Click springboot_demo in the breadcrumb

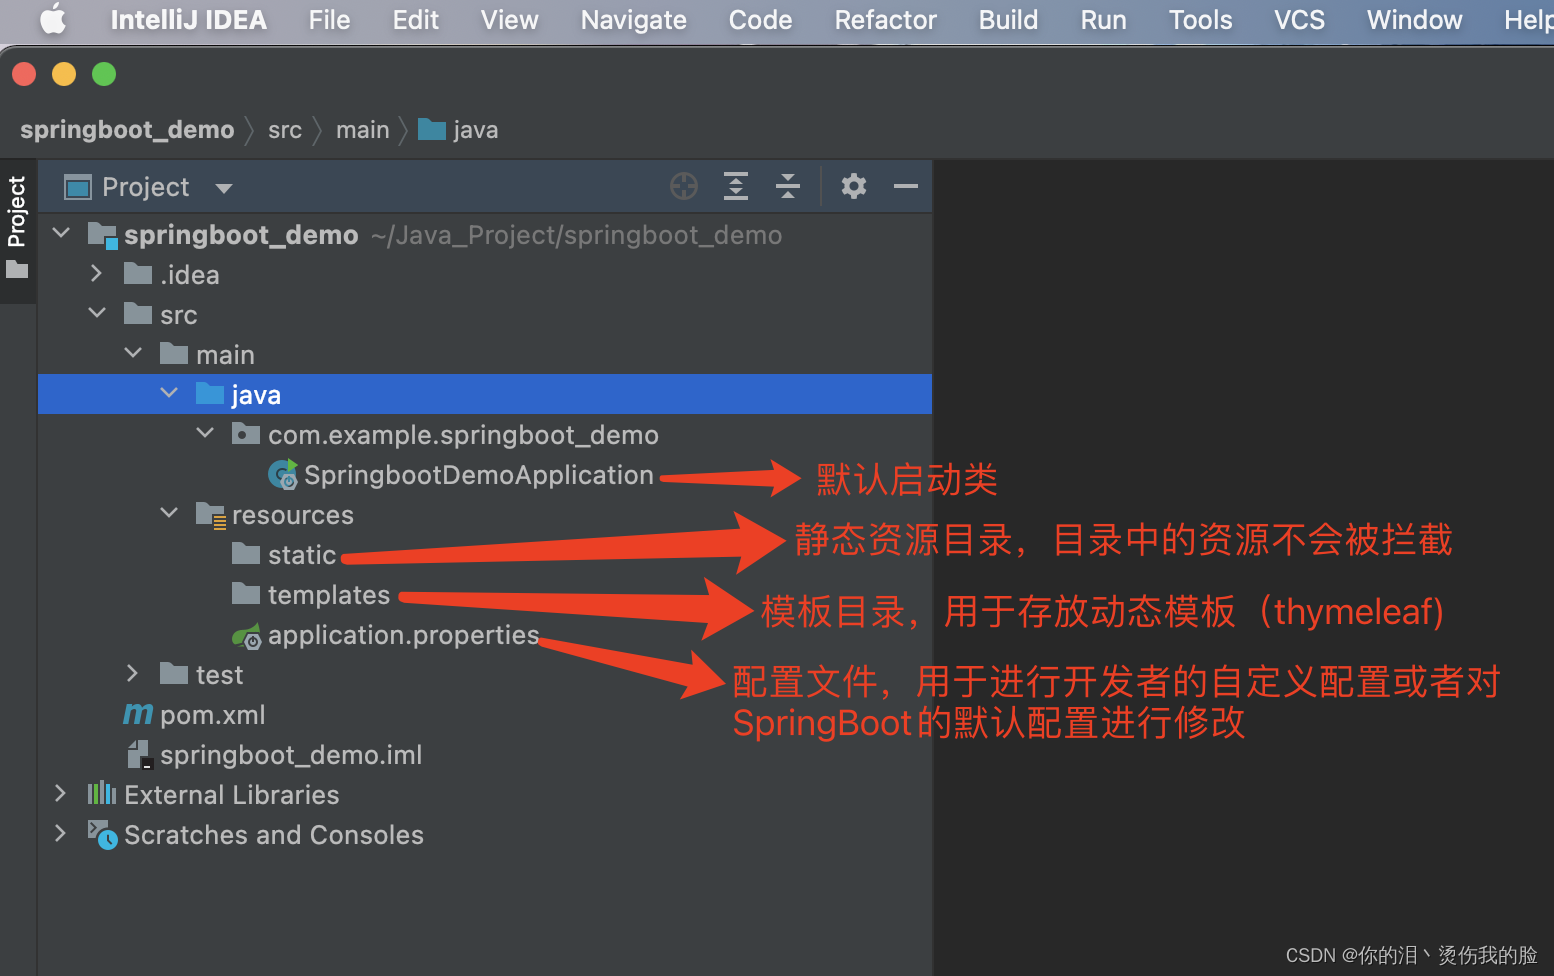tap(127, 130)
